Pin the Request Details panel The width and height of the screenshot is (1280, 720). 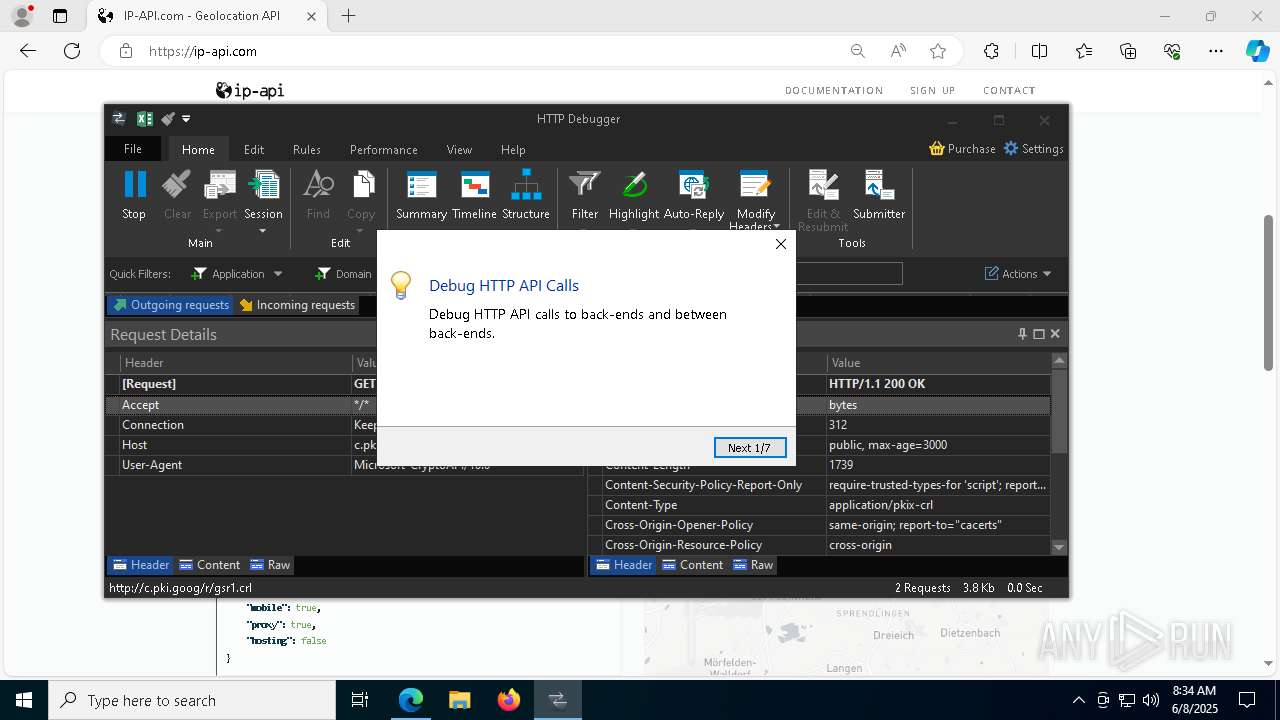coord(1022,334)
